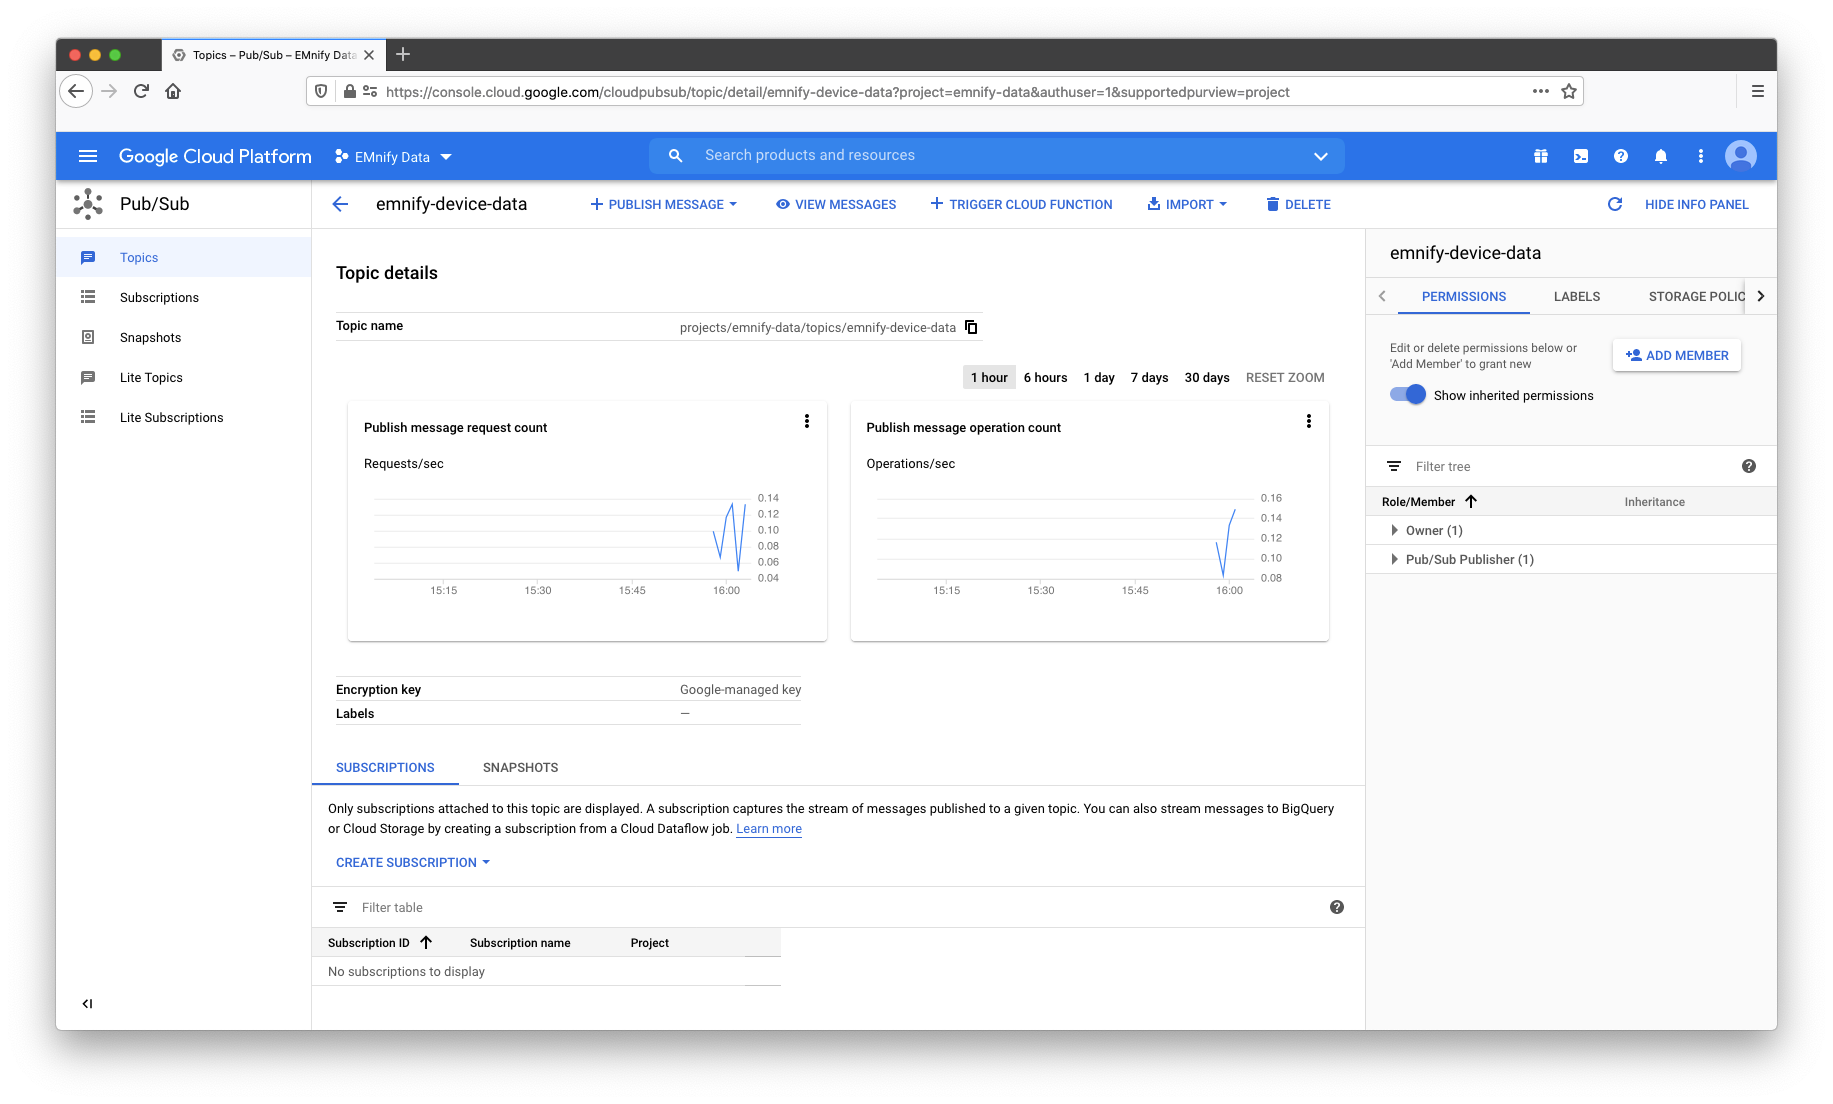Screen dimensions: 1833x1104
Task: Open the gift free trial icon
Action: [1541, 156]
